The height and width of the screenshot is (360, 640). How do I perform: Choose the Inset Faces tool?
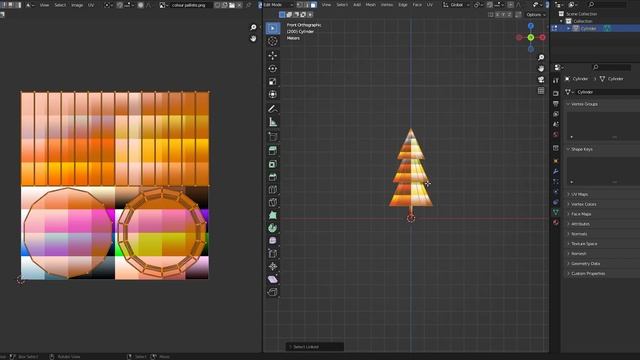click(x=273, y=164)
